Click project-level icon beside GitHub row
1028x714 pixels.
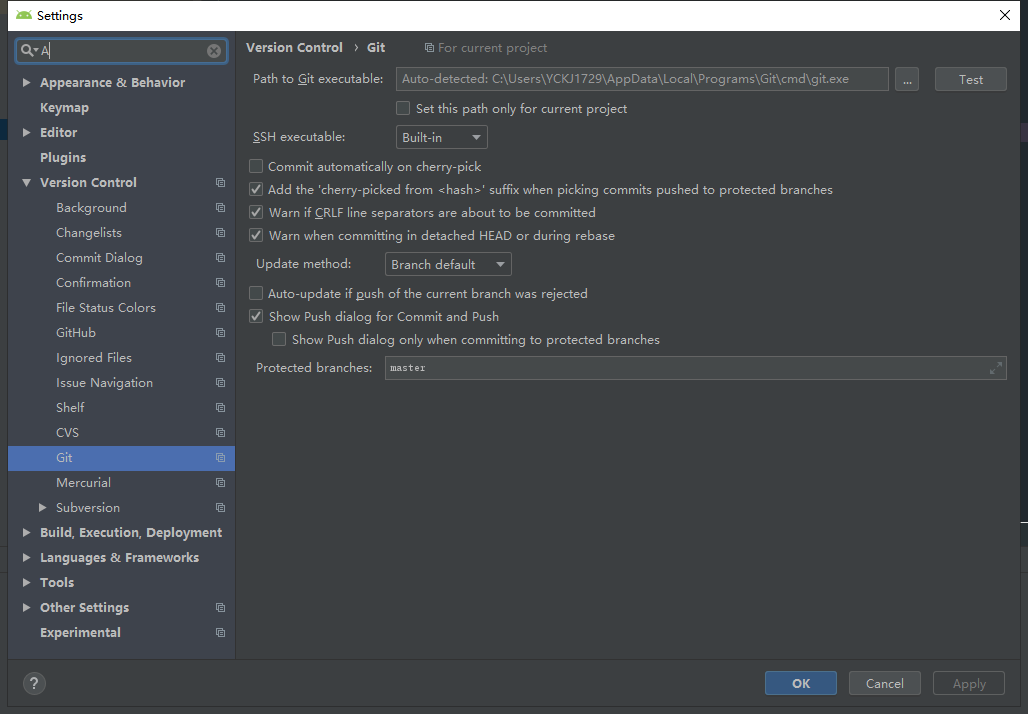(220, 332)
